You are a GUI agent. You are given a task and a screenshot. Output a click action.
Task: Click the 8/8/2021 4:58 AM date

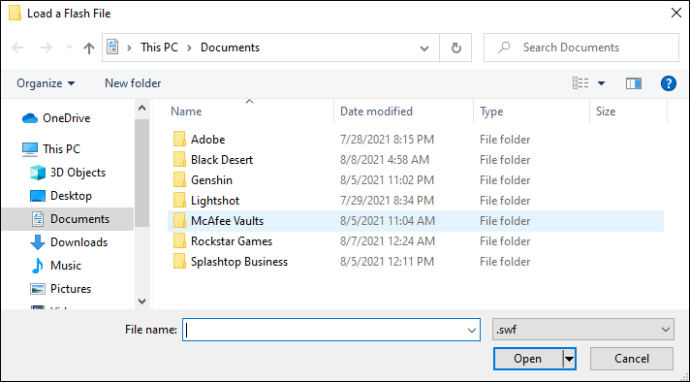(384, 160)
